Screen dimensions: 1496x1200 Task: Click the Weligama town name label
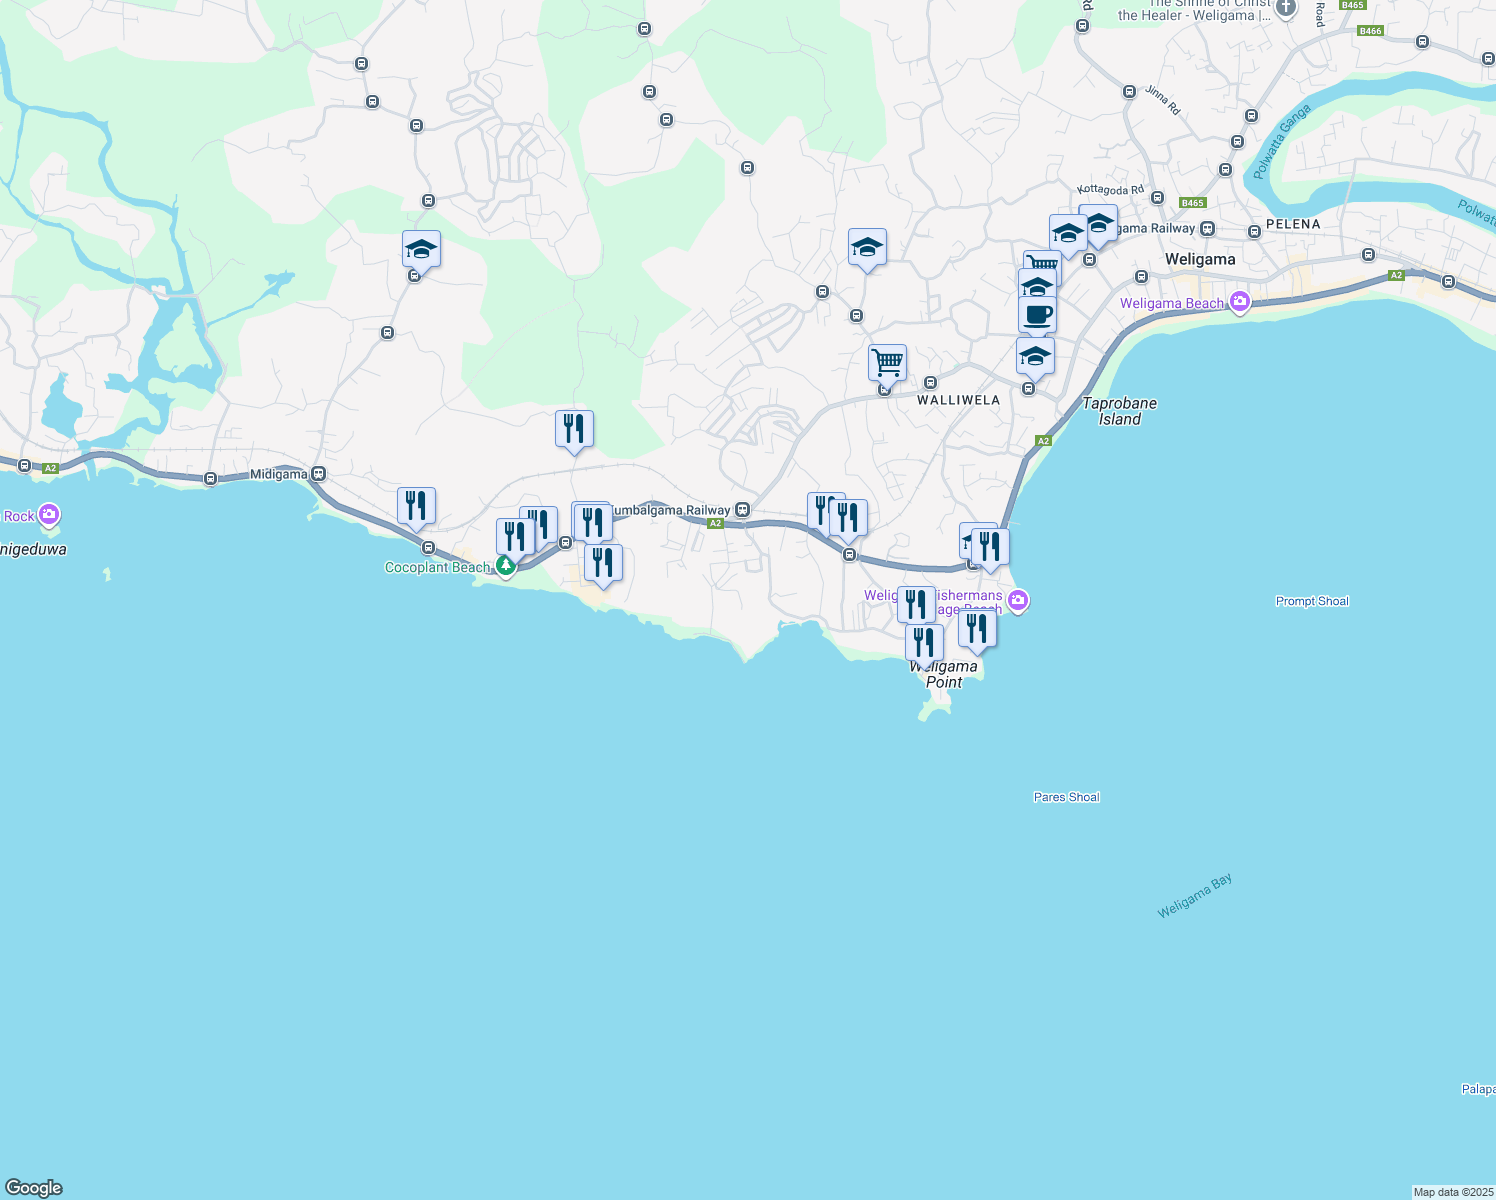[1200, 259]
